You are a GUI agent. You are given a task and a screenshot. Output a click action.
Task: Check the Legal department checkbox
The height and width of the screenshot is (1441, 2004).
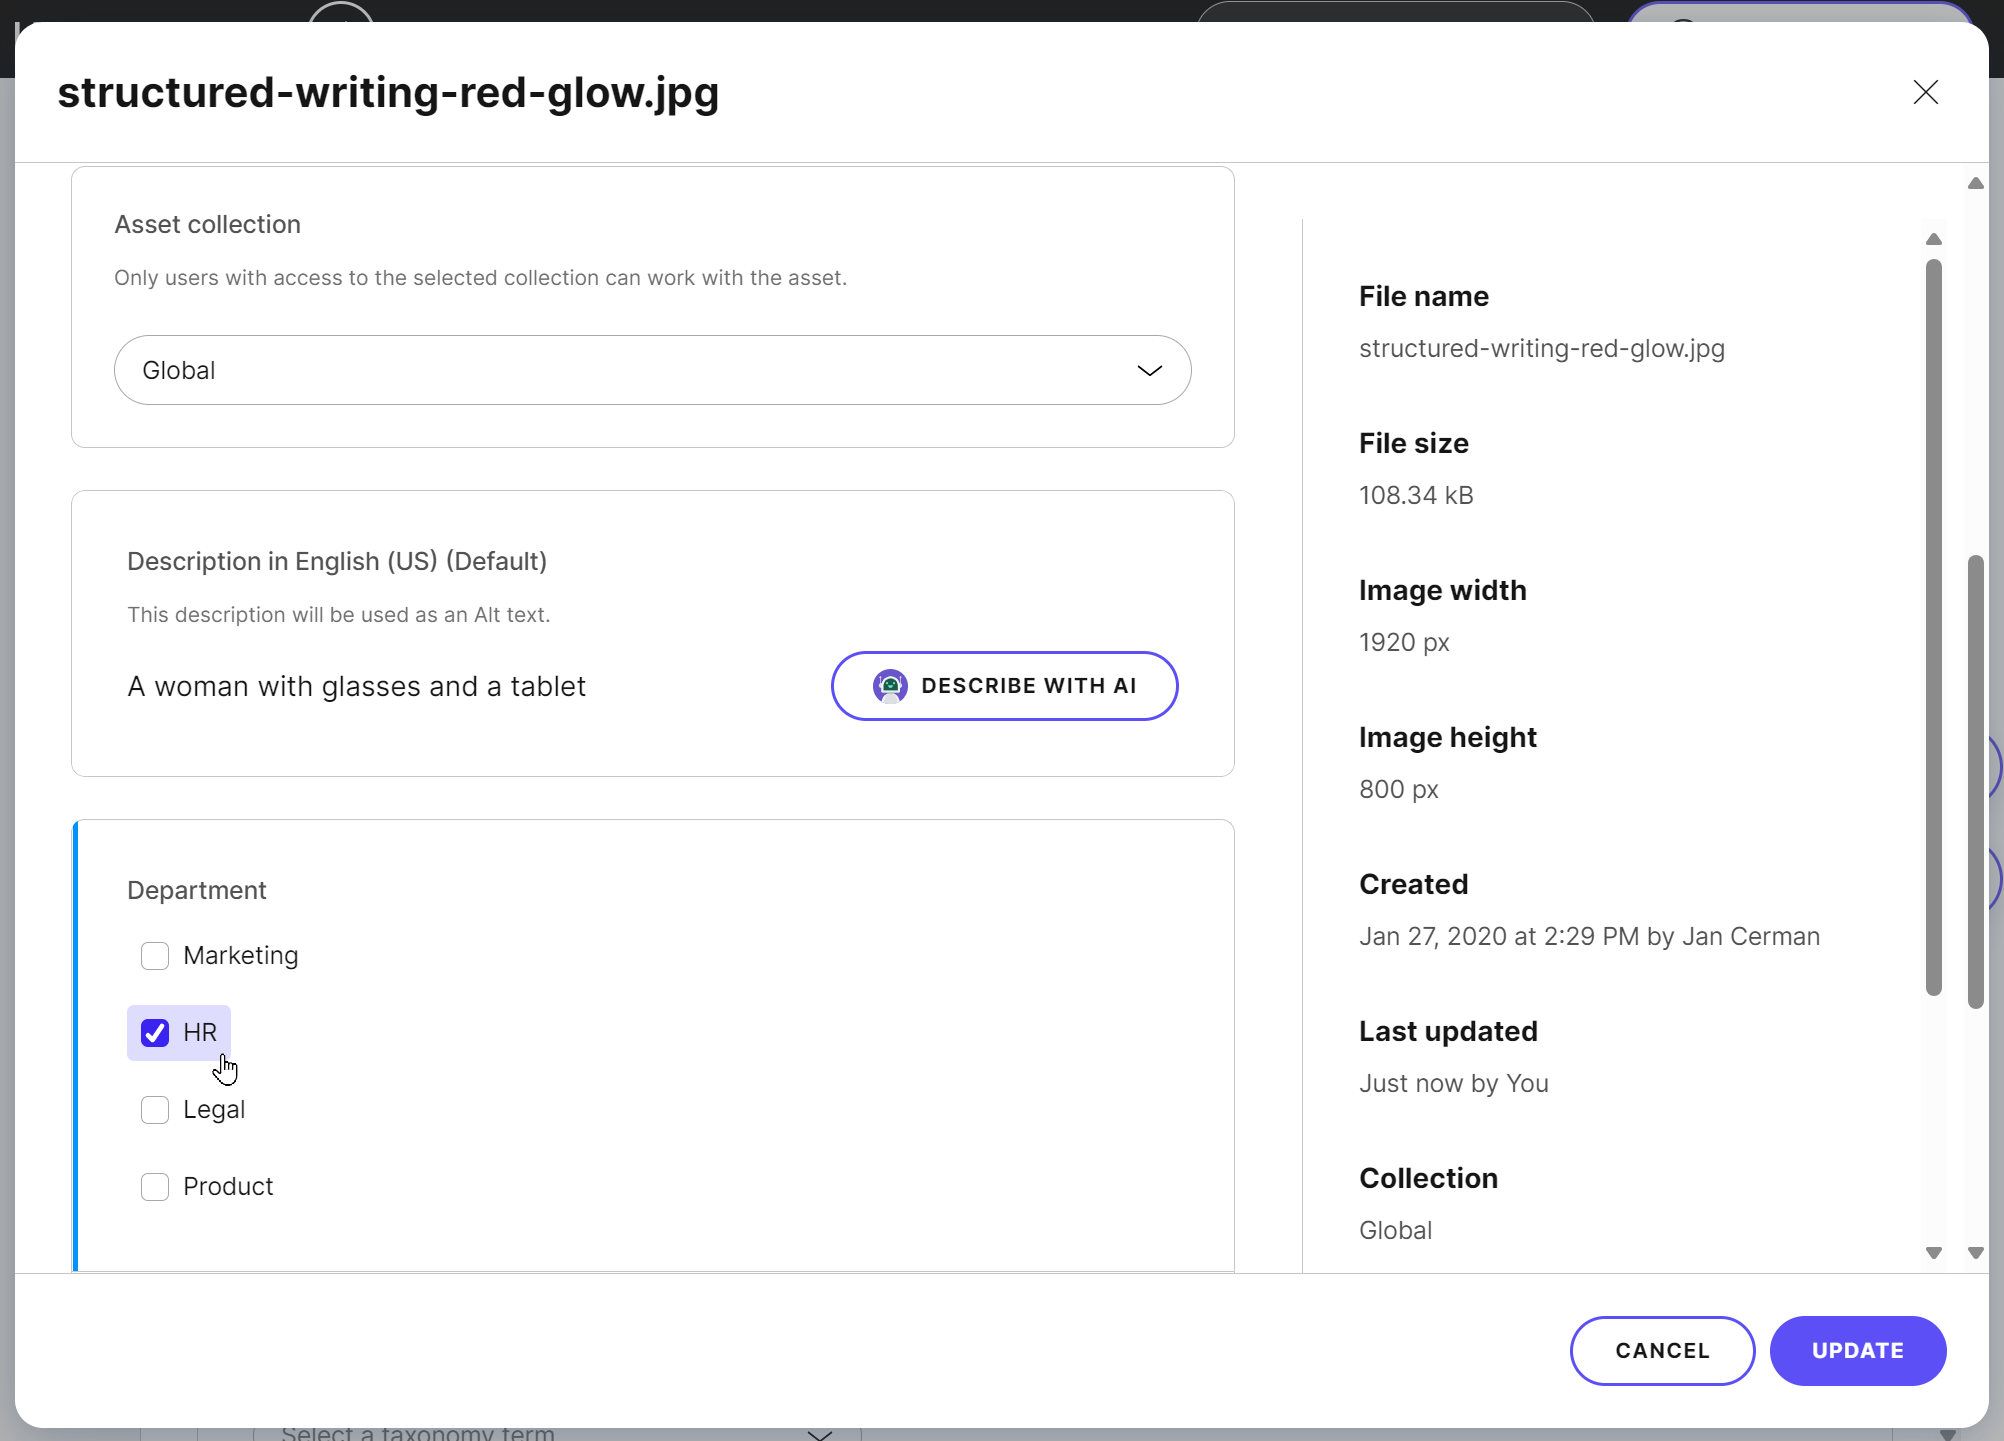155,1110
